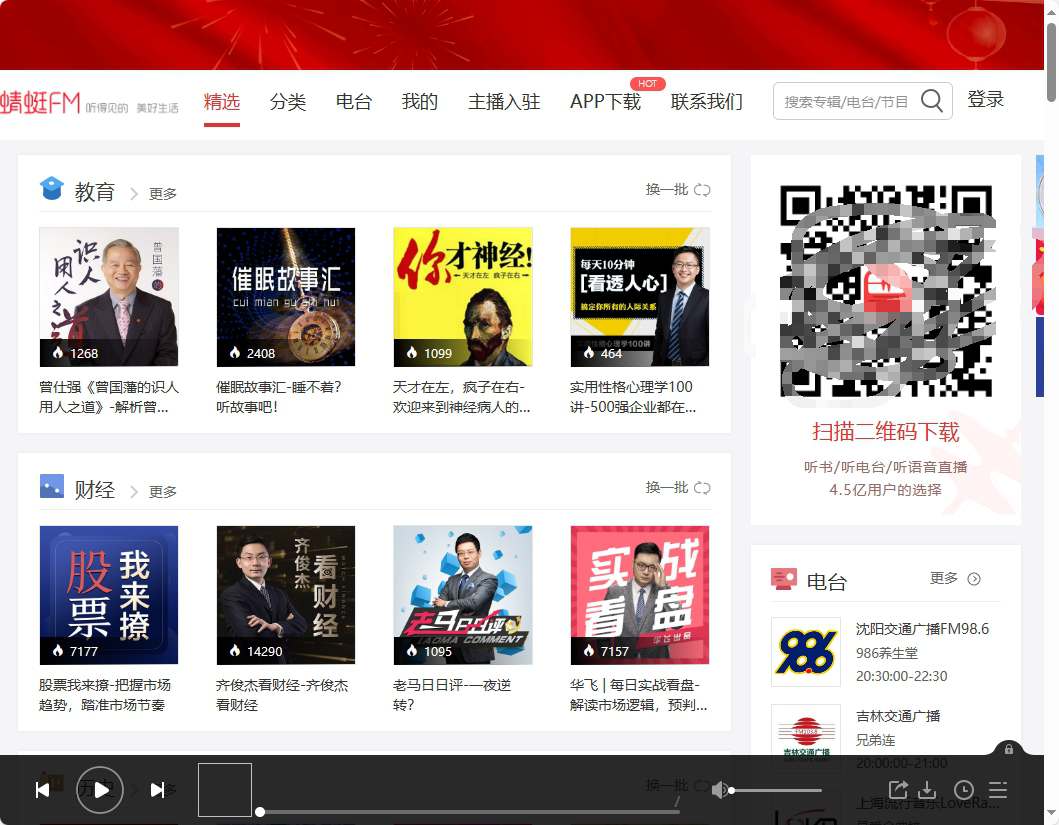Open 股票我来撩 album cover
Image resolution: width=1059 pixels, height=825 pixels.
pyautogui.click(x=109, y=595)
